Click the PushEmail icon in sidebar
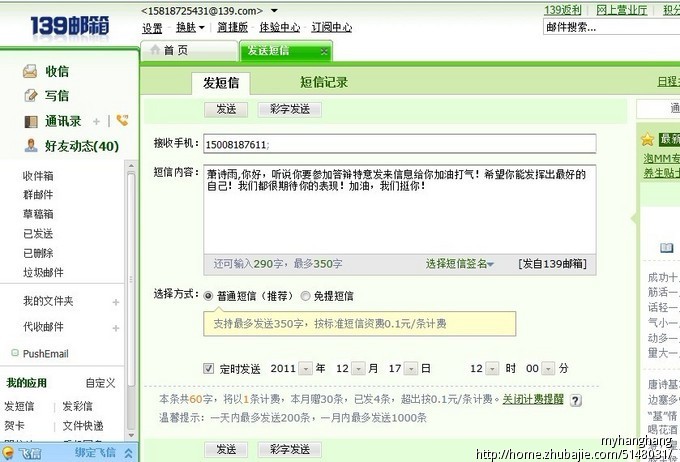Screen dimensions: 680x462 click(15, 353)
